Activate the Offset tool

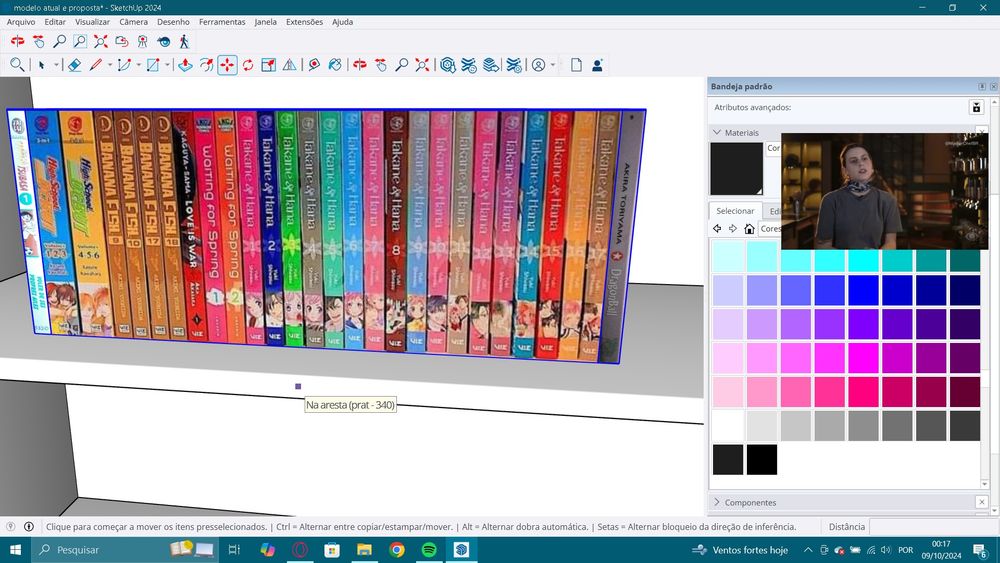tap(206, 65)
